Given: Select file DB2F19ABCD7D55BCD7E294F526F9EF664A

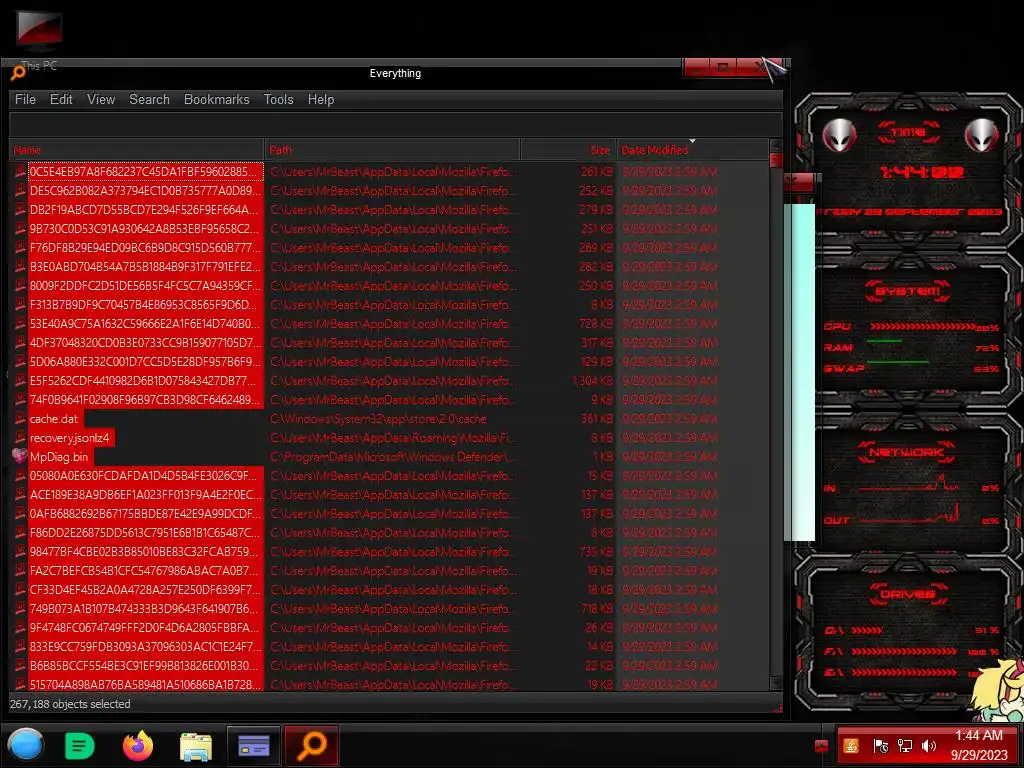Looking at the screenshot, I should (x=144, y=210).
